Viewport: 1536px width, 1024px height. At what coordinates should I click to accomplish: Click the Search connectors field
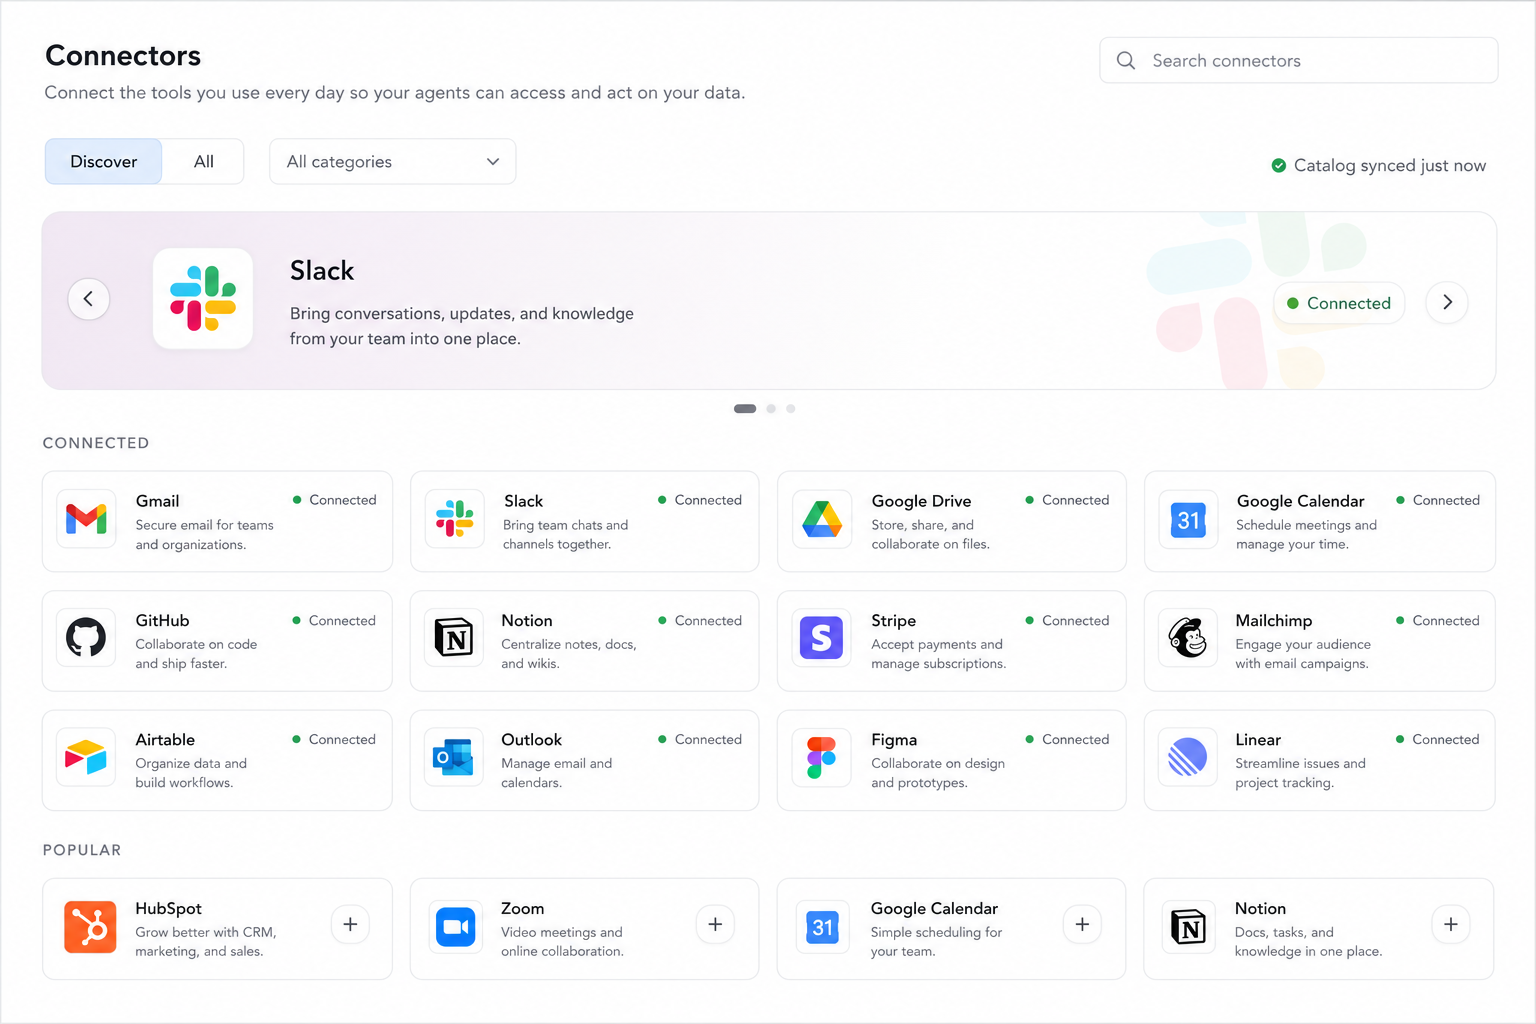[x=1299, y=61]
